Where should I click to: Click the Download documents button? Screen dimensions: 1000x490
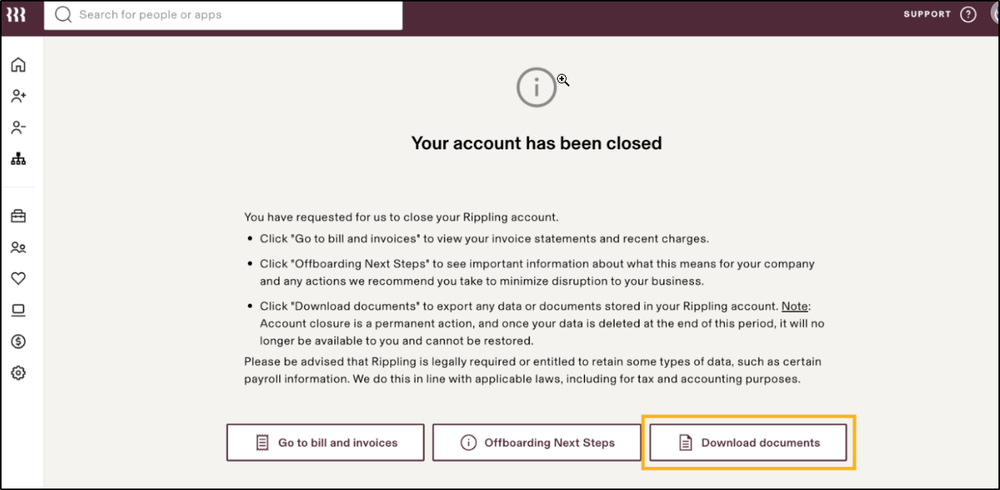pos(748,442)
